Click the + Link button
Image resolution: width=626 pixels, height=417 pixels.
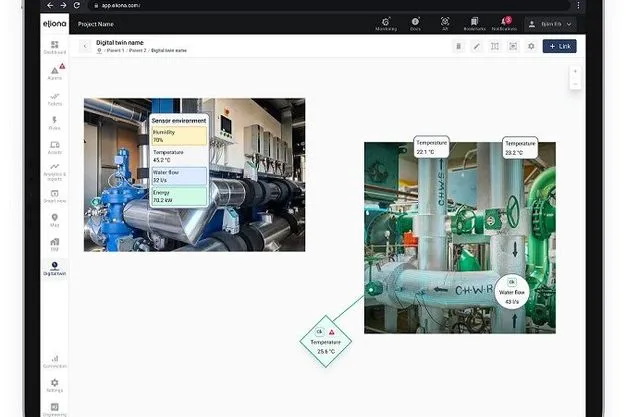coord(559,46)
